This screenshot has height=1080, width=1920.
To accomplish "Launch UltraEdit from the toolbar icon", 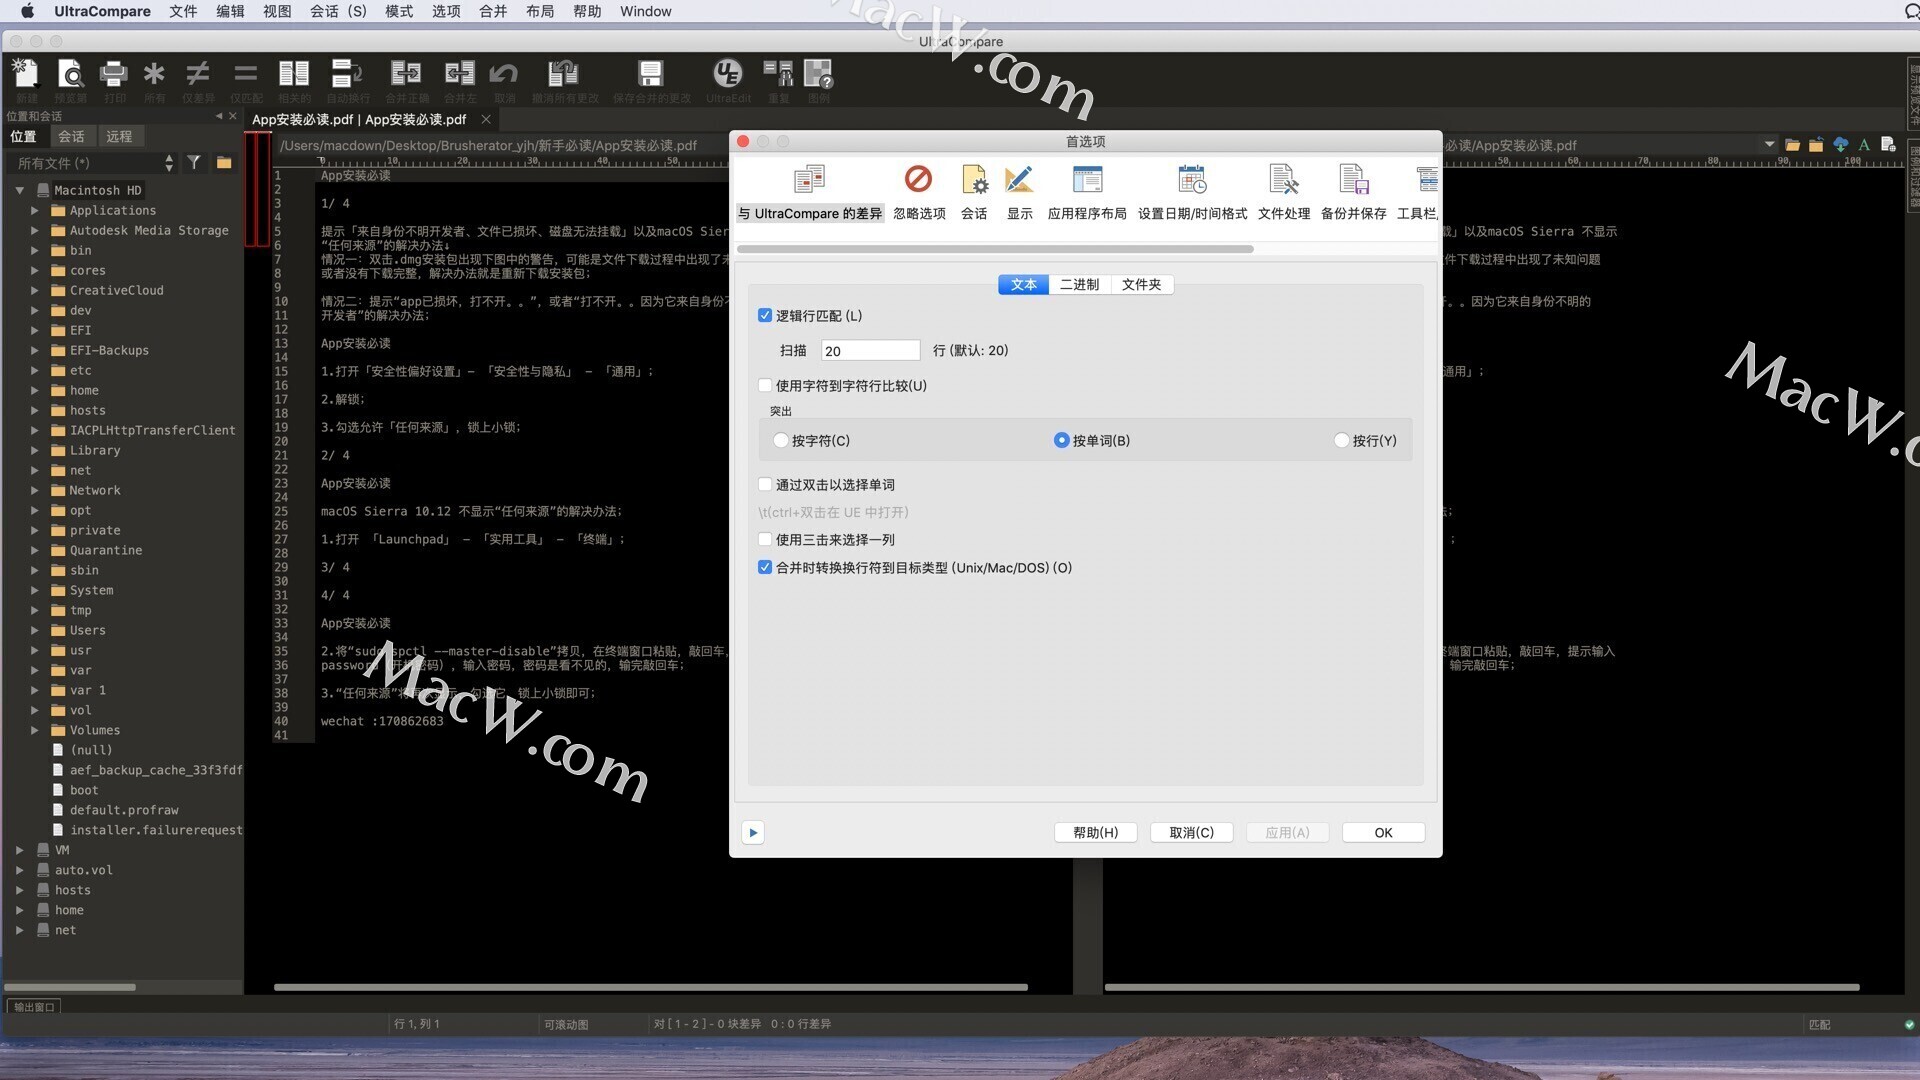I will [727, 74].
